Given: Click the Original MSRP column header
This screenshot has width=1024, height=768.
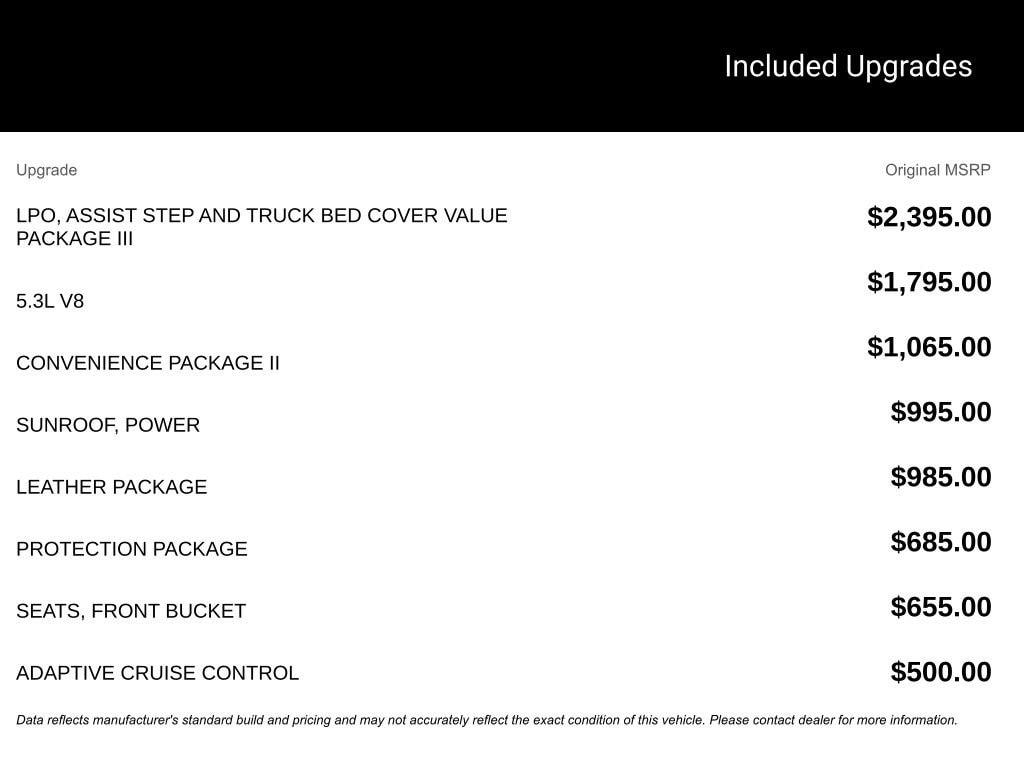Looking at the screenshot, I should (x=937, y=170).
